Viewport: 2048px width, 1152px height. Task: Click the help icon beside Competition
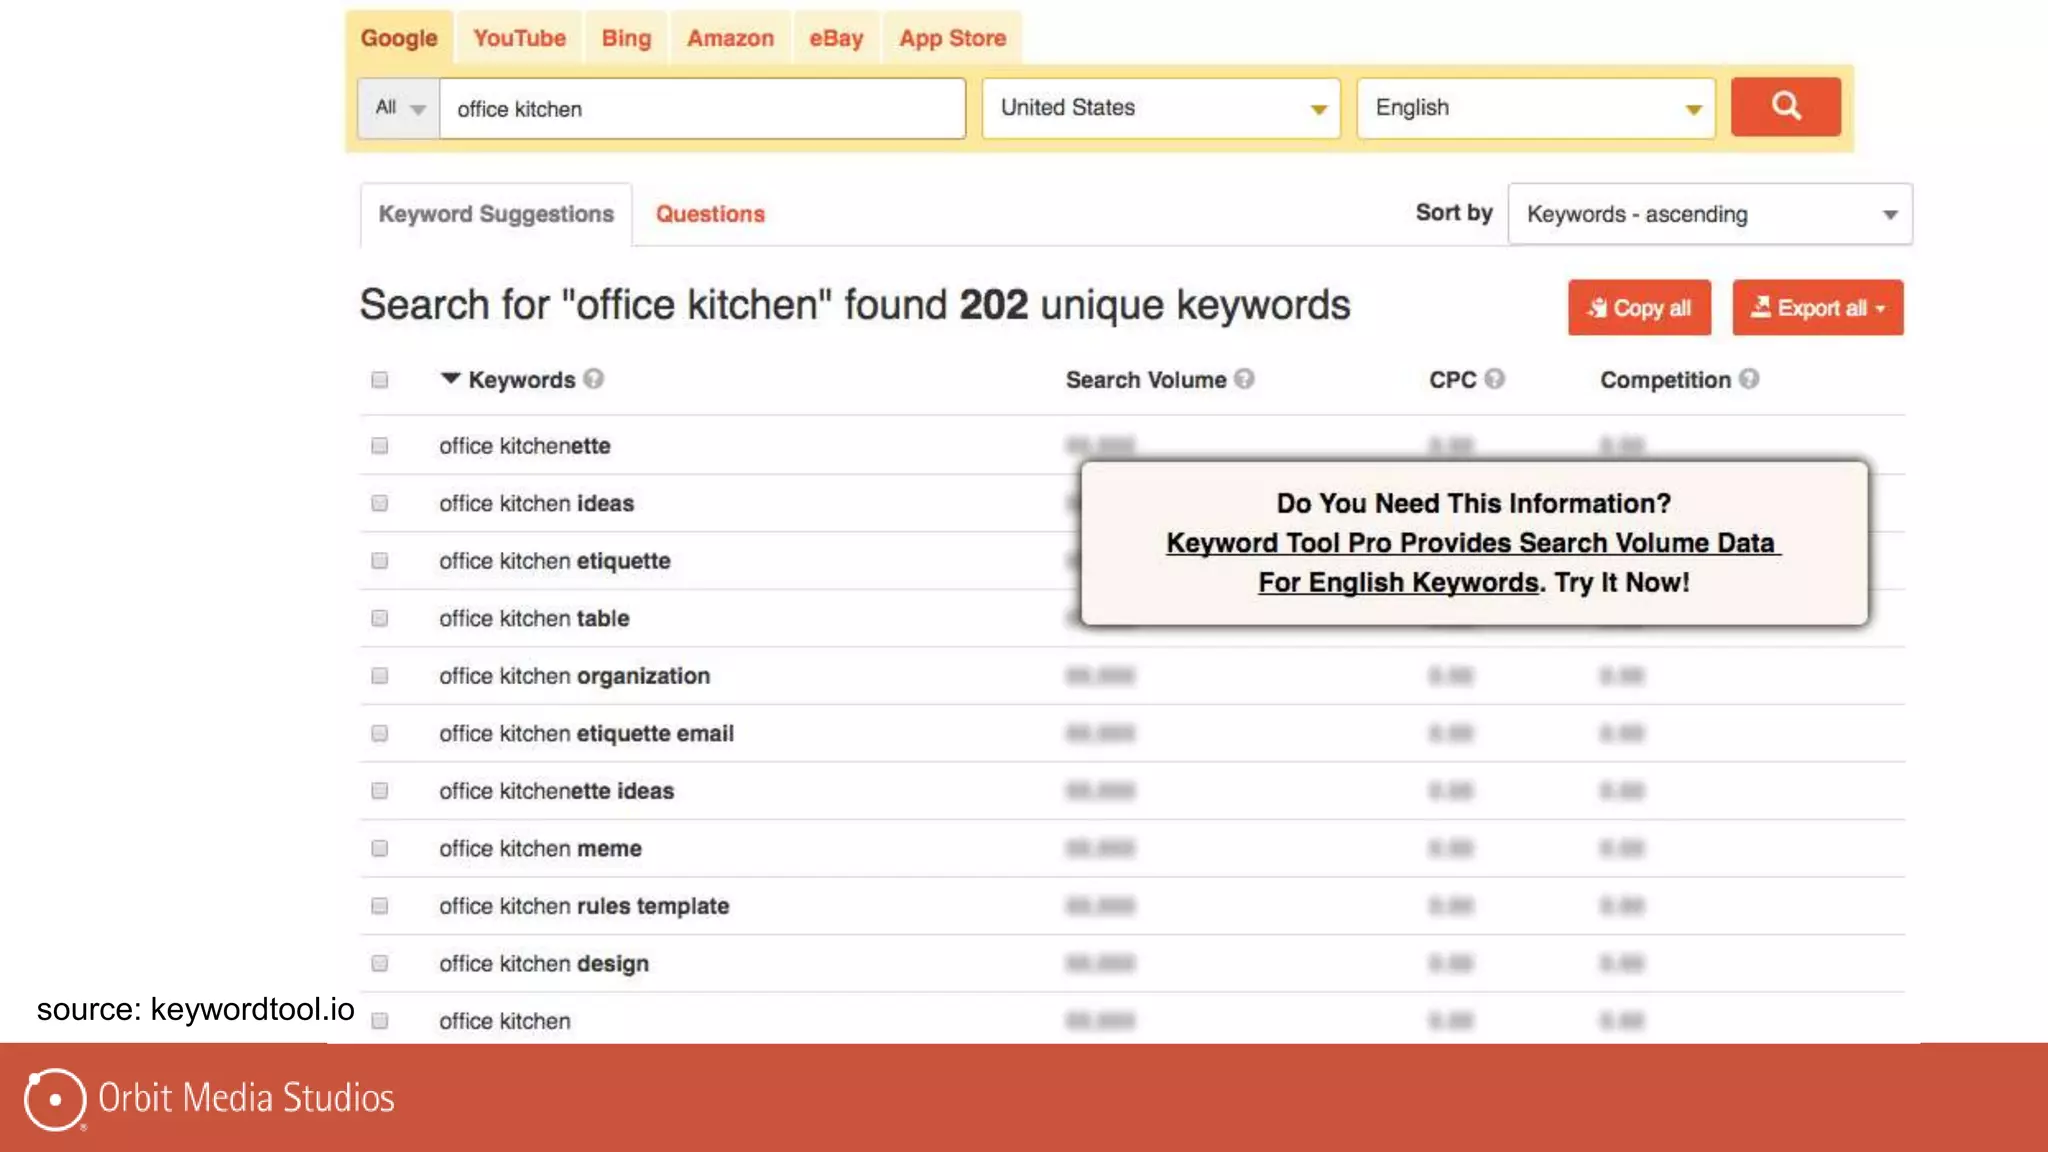coord(1749,379)
